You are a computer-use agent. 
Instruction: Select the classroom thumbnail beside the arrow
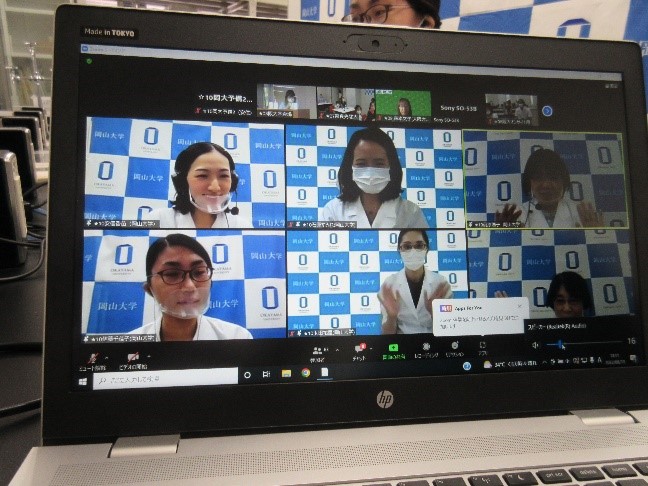(x=512, y=110)
